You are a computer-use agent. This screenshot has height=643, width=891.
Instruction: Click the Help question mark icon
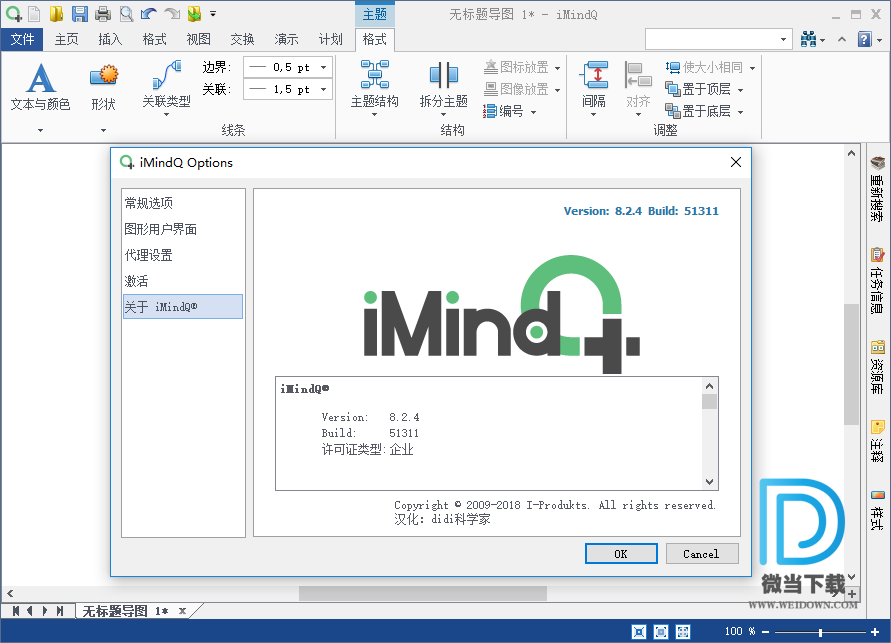864,39
